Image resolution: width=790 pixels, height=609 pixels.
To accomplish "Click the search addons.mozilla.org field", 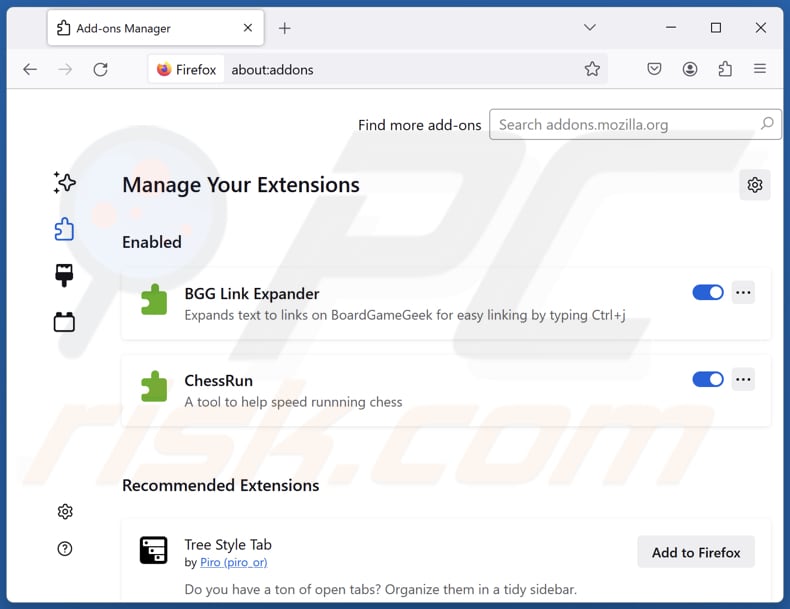I will click(x=625, y=124).
